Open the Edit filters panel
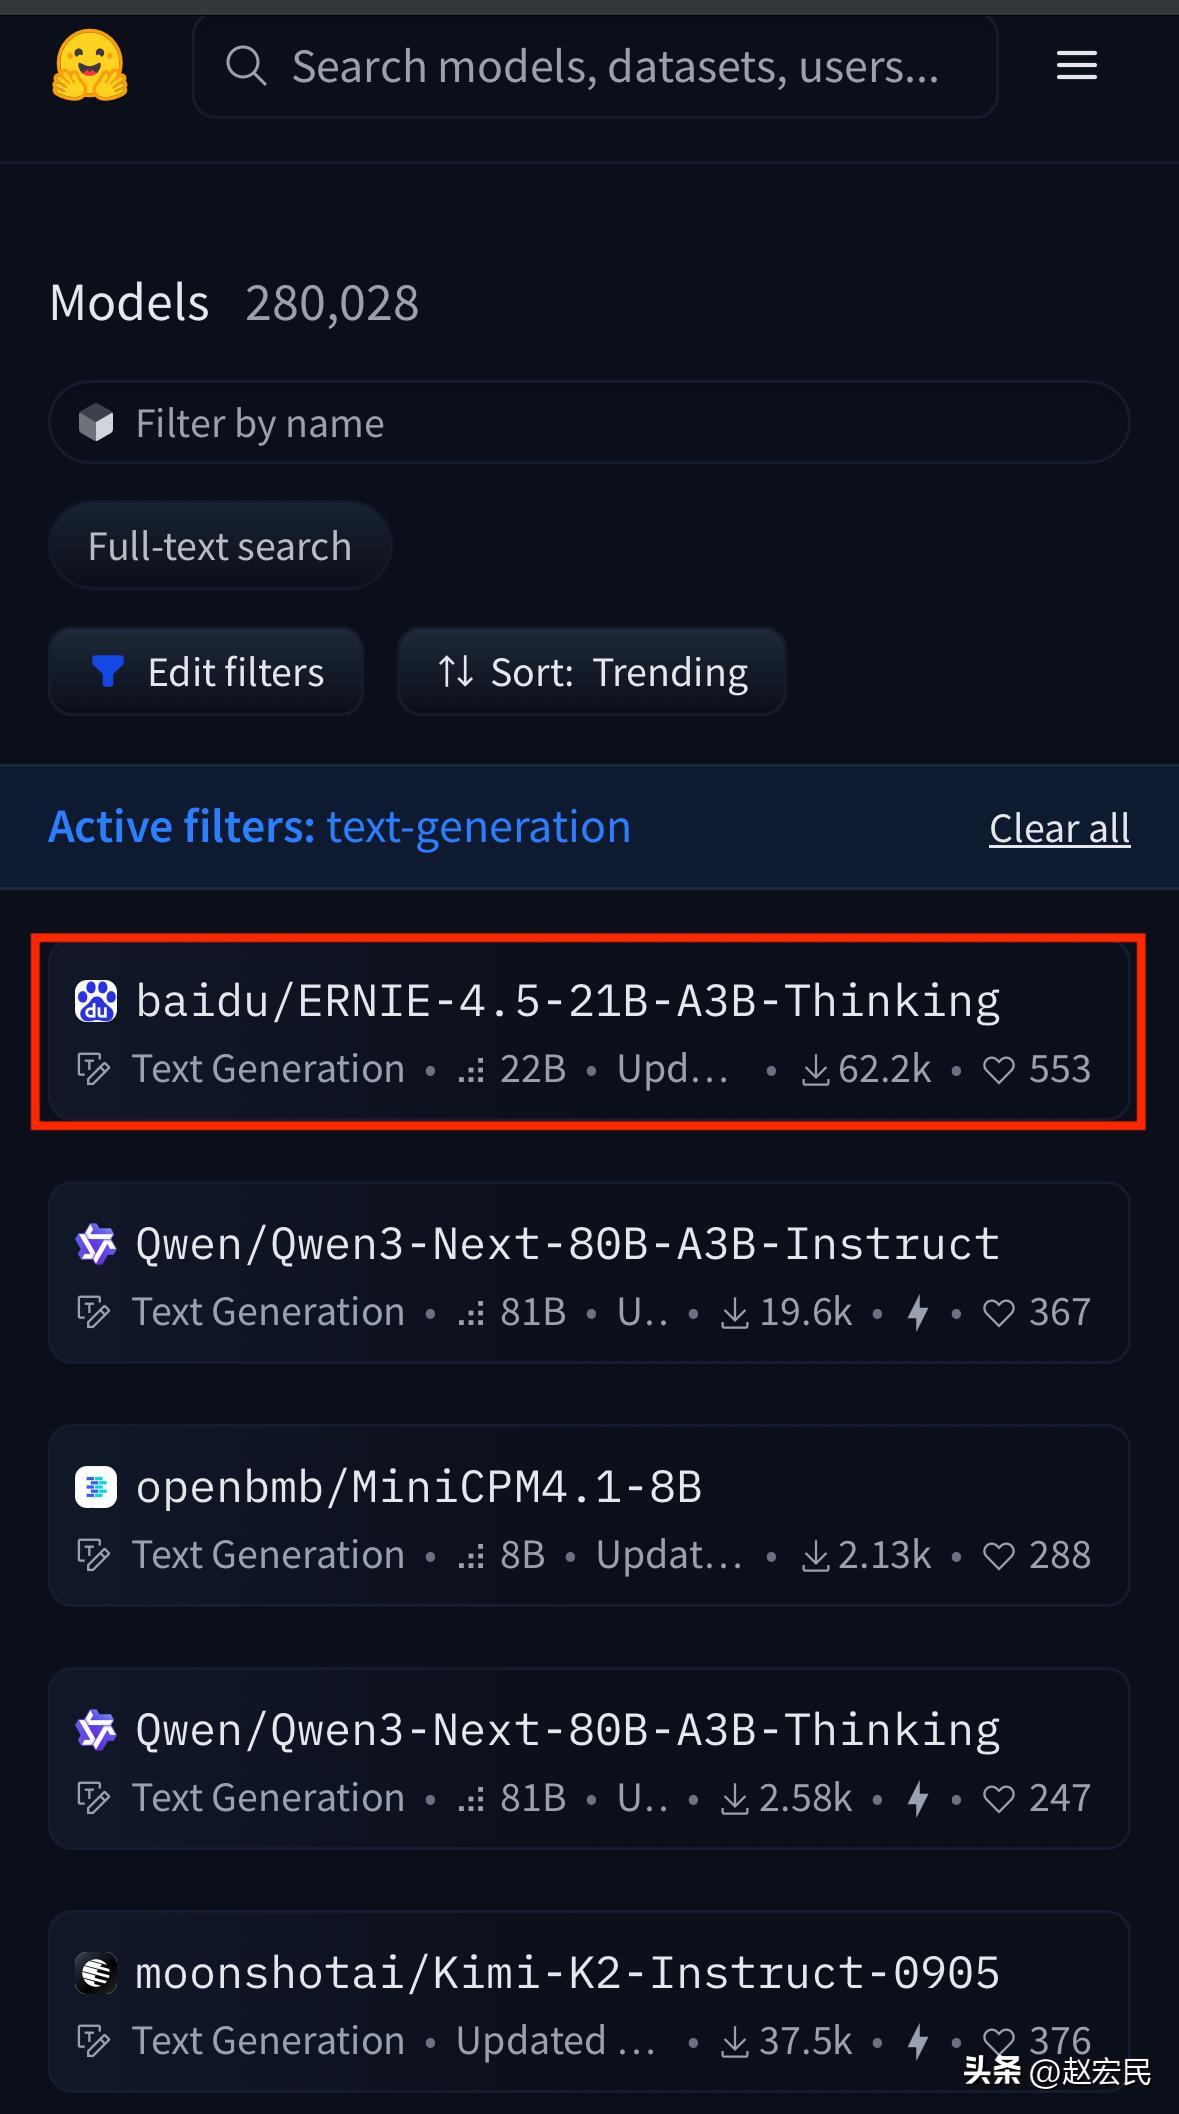The width and height of the screenshot is (1179, 2114). pos(206,672)
